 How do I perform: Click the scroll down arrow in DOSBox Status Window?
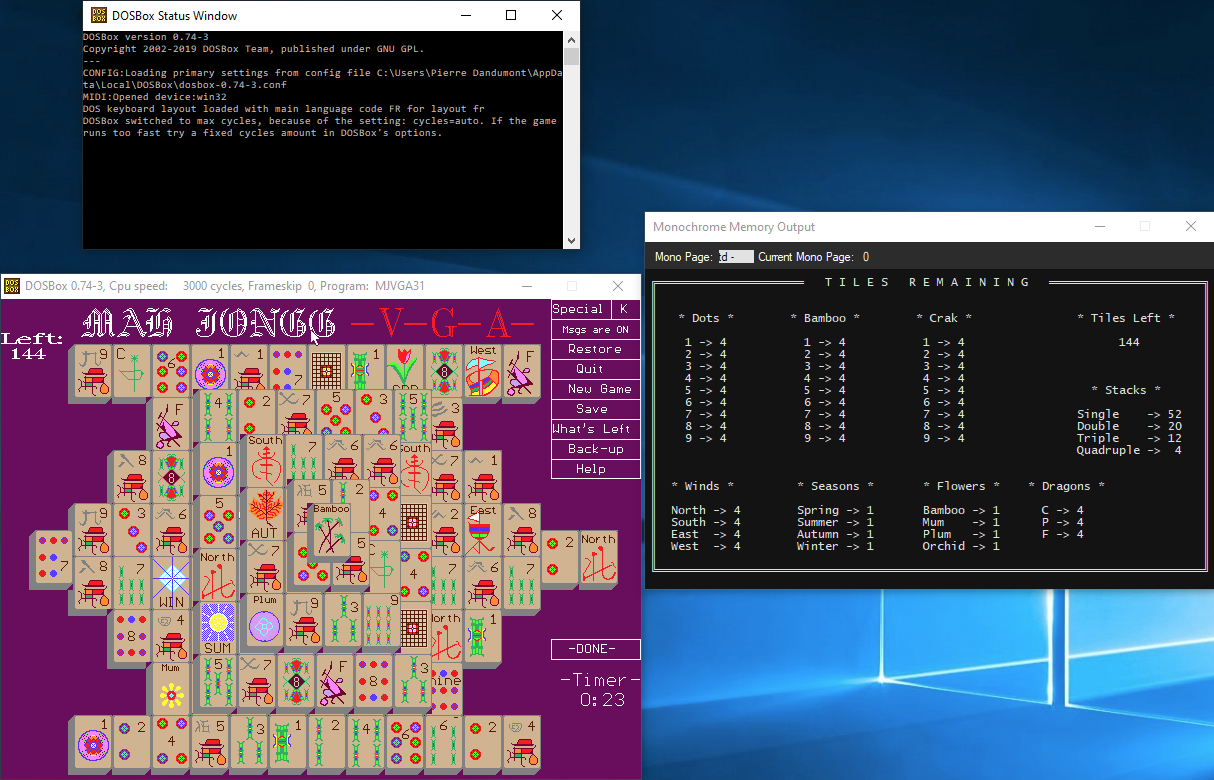pos(572,240)
